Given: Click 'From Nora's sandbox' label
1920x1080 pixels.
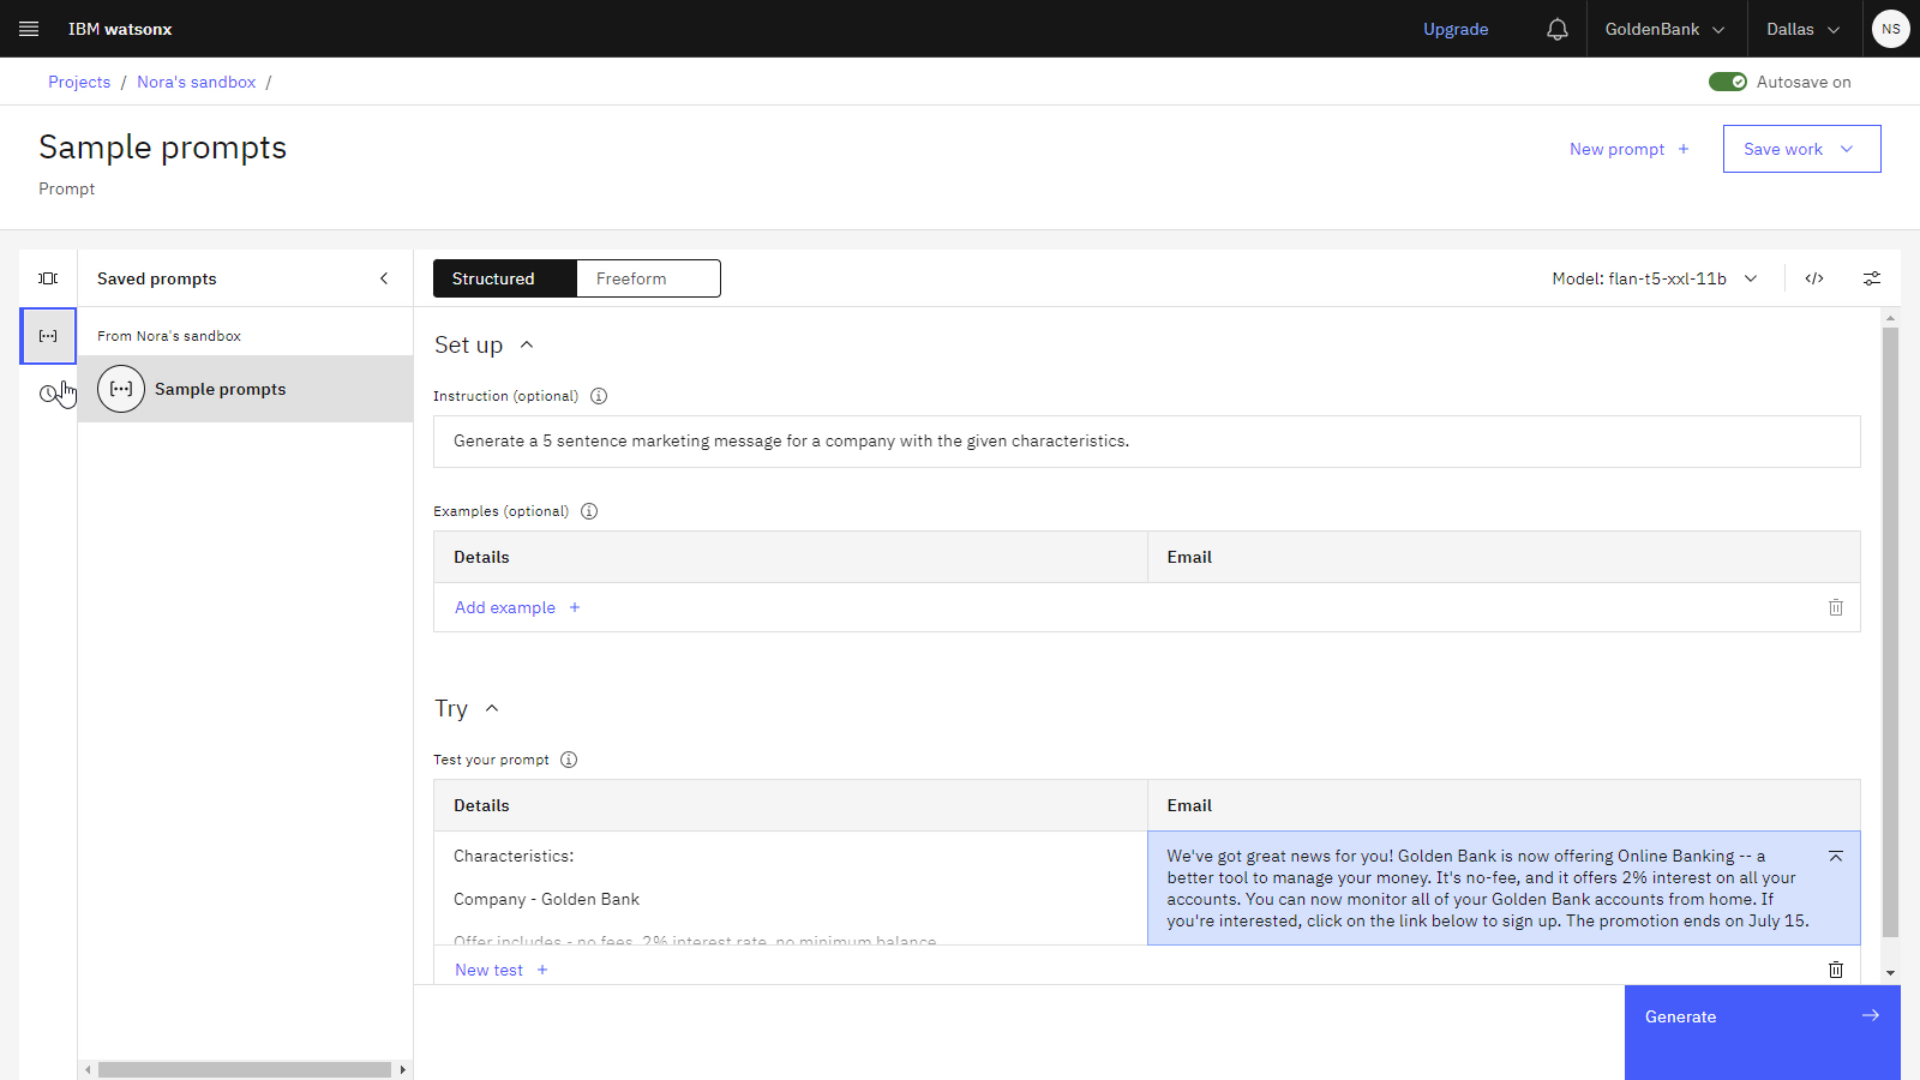Looking at the screenshot, I should click(x=169, y=336).
